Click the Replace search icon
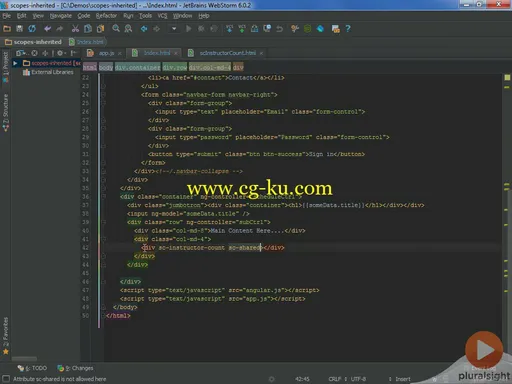The height and width of the screenshot is (384, 512). [x=128, y=29]
